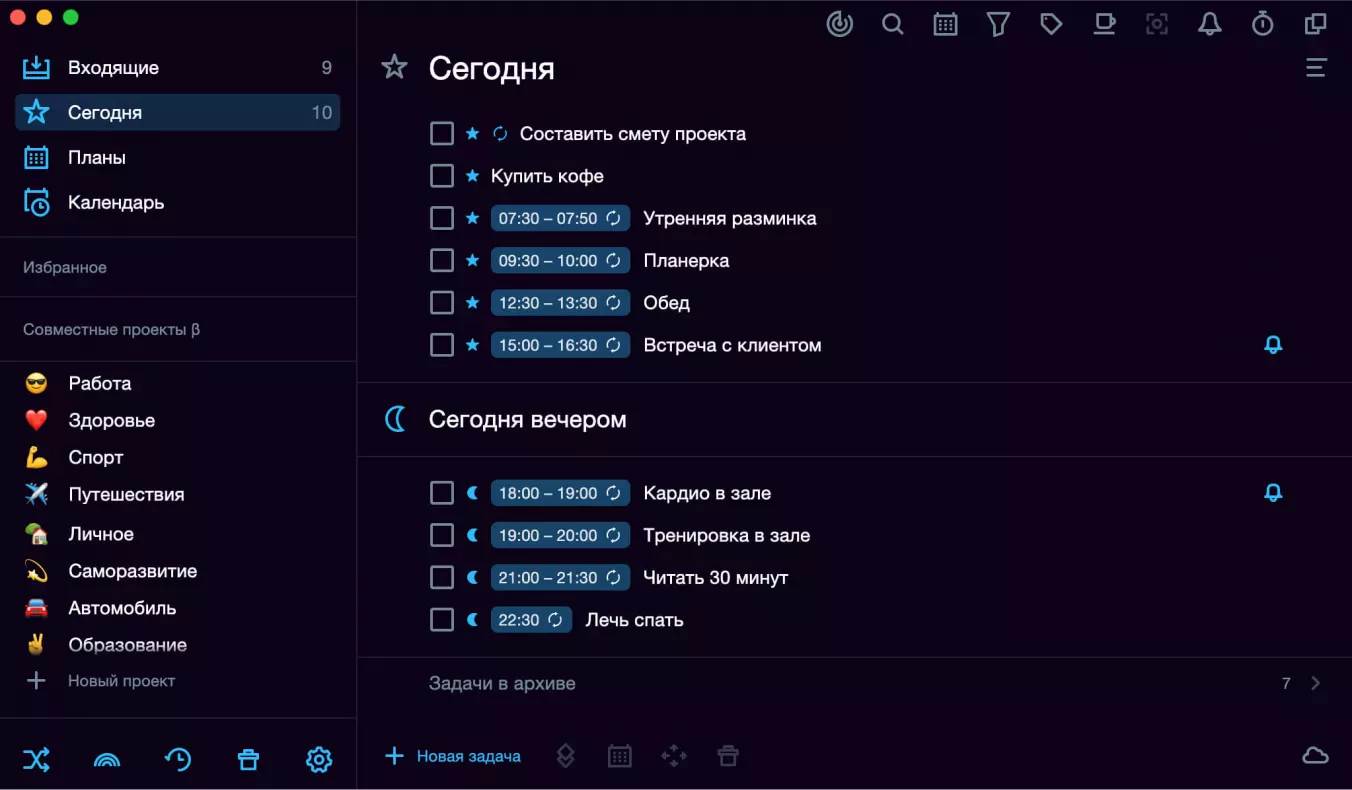The width and height of the screenshot is (1352, 790).
Task: Open the 12:30 – 13:30 time badge
Action: (560, 303)
